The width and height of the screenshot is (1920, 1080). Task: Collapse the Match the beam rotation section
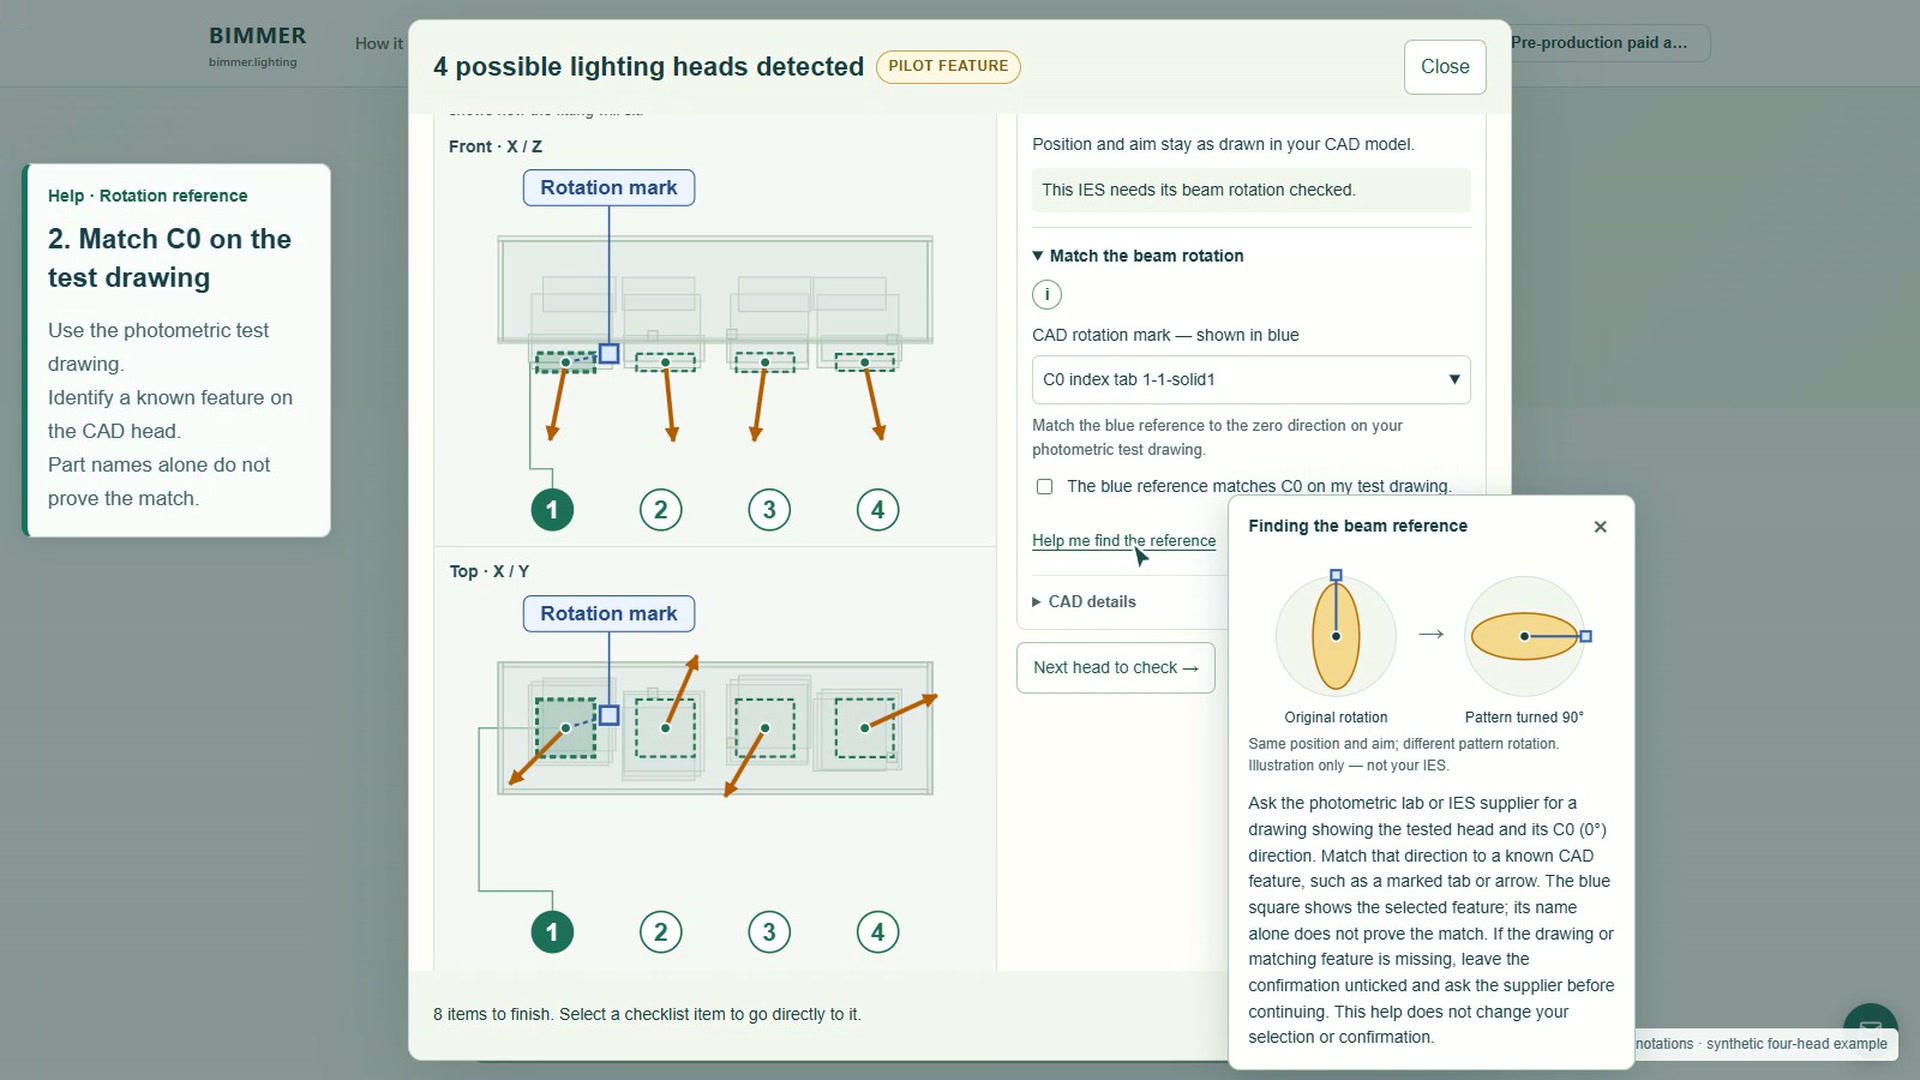[1138, 256]
